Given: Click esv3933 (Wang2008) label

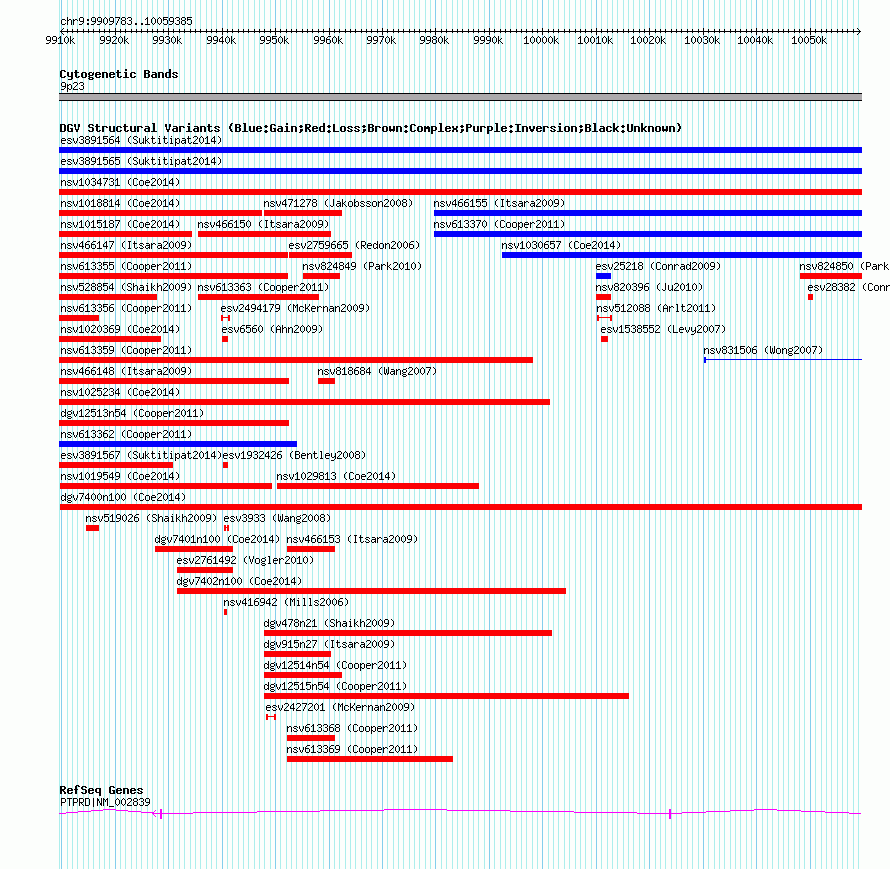Looking at the screenshot, I should (276, 518).
